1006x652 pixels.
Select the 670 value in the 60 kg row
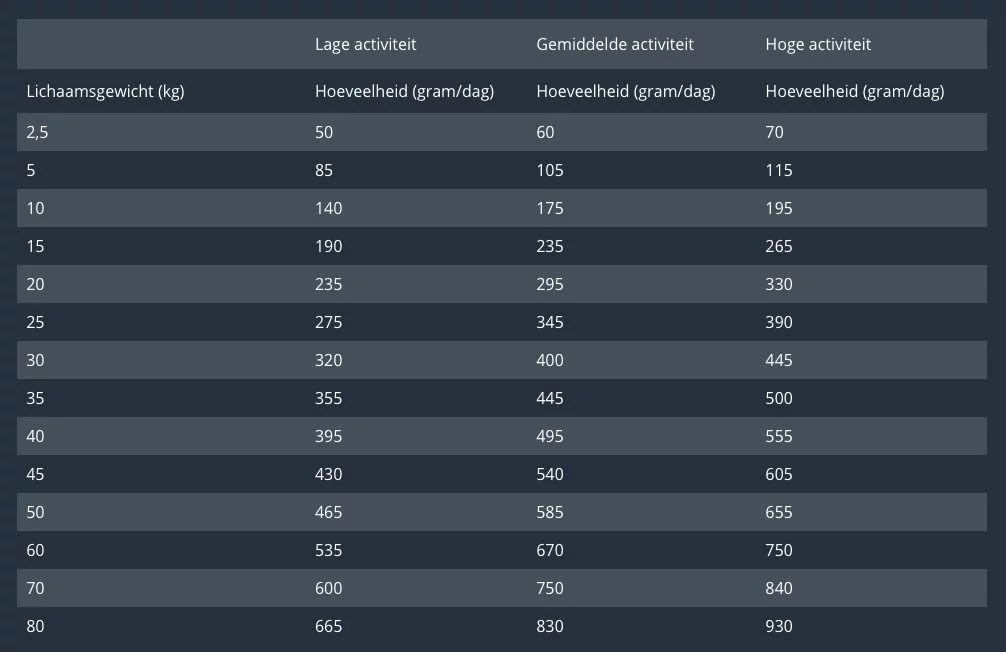pyautogui.click(x=550, y=550)
